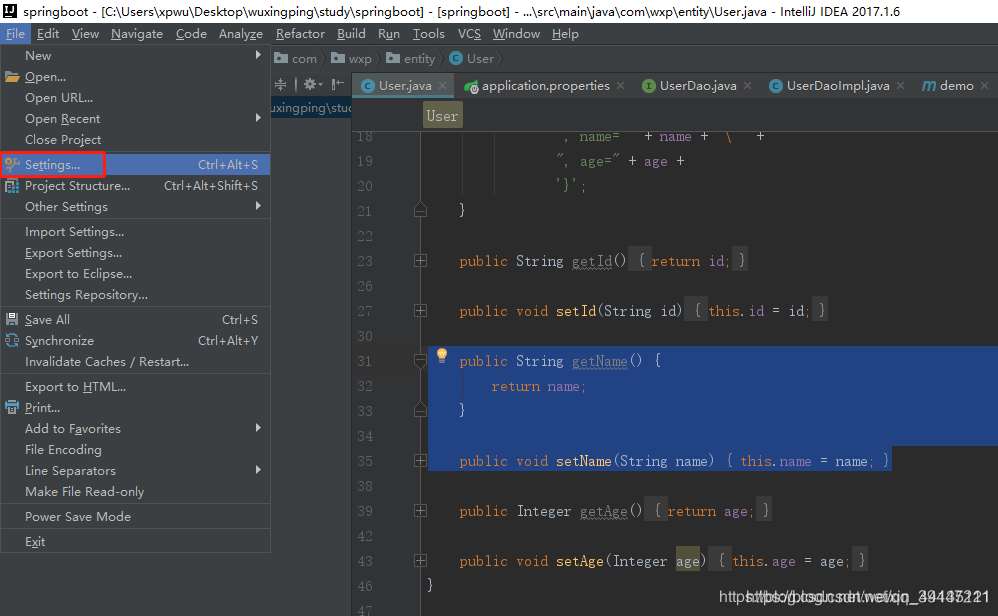Open the Run menu
The width and height of the screenshot is (998, 616).
tap(389, 34)
